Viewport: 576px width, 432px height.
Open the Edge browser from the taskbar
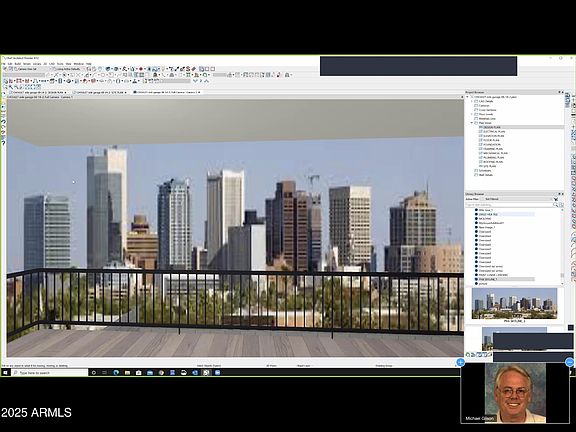point(116,372)
